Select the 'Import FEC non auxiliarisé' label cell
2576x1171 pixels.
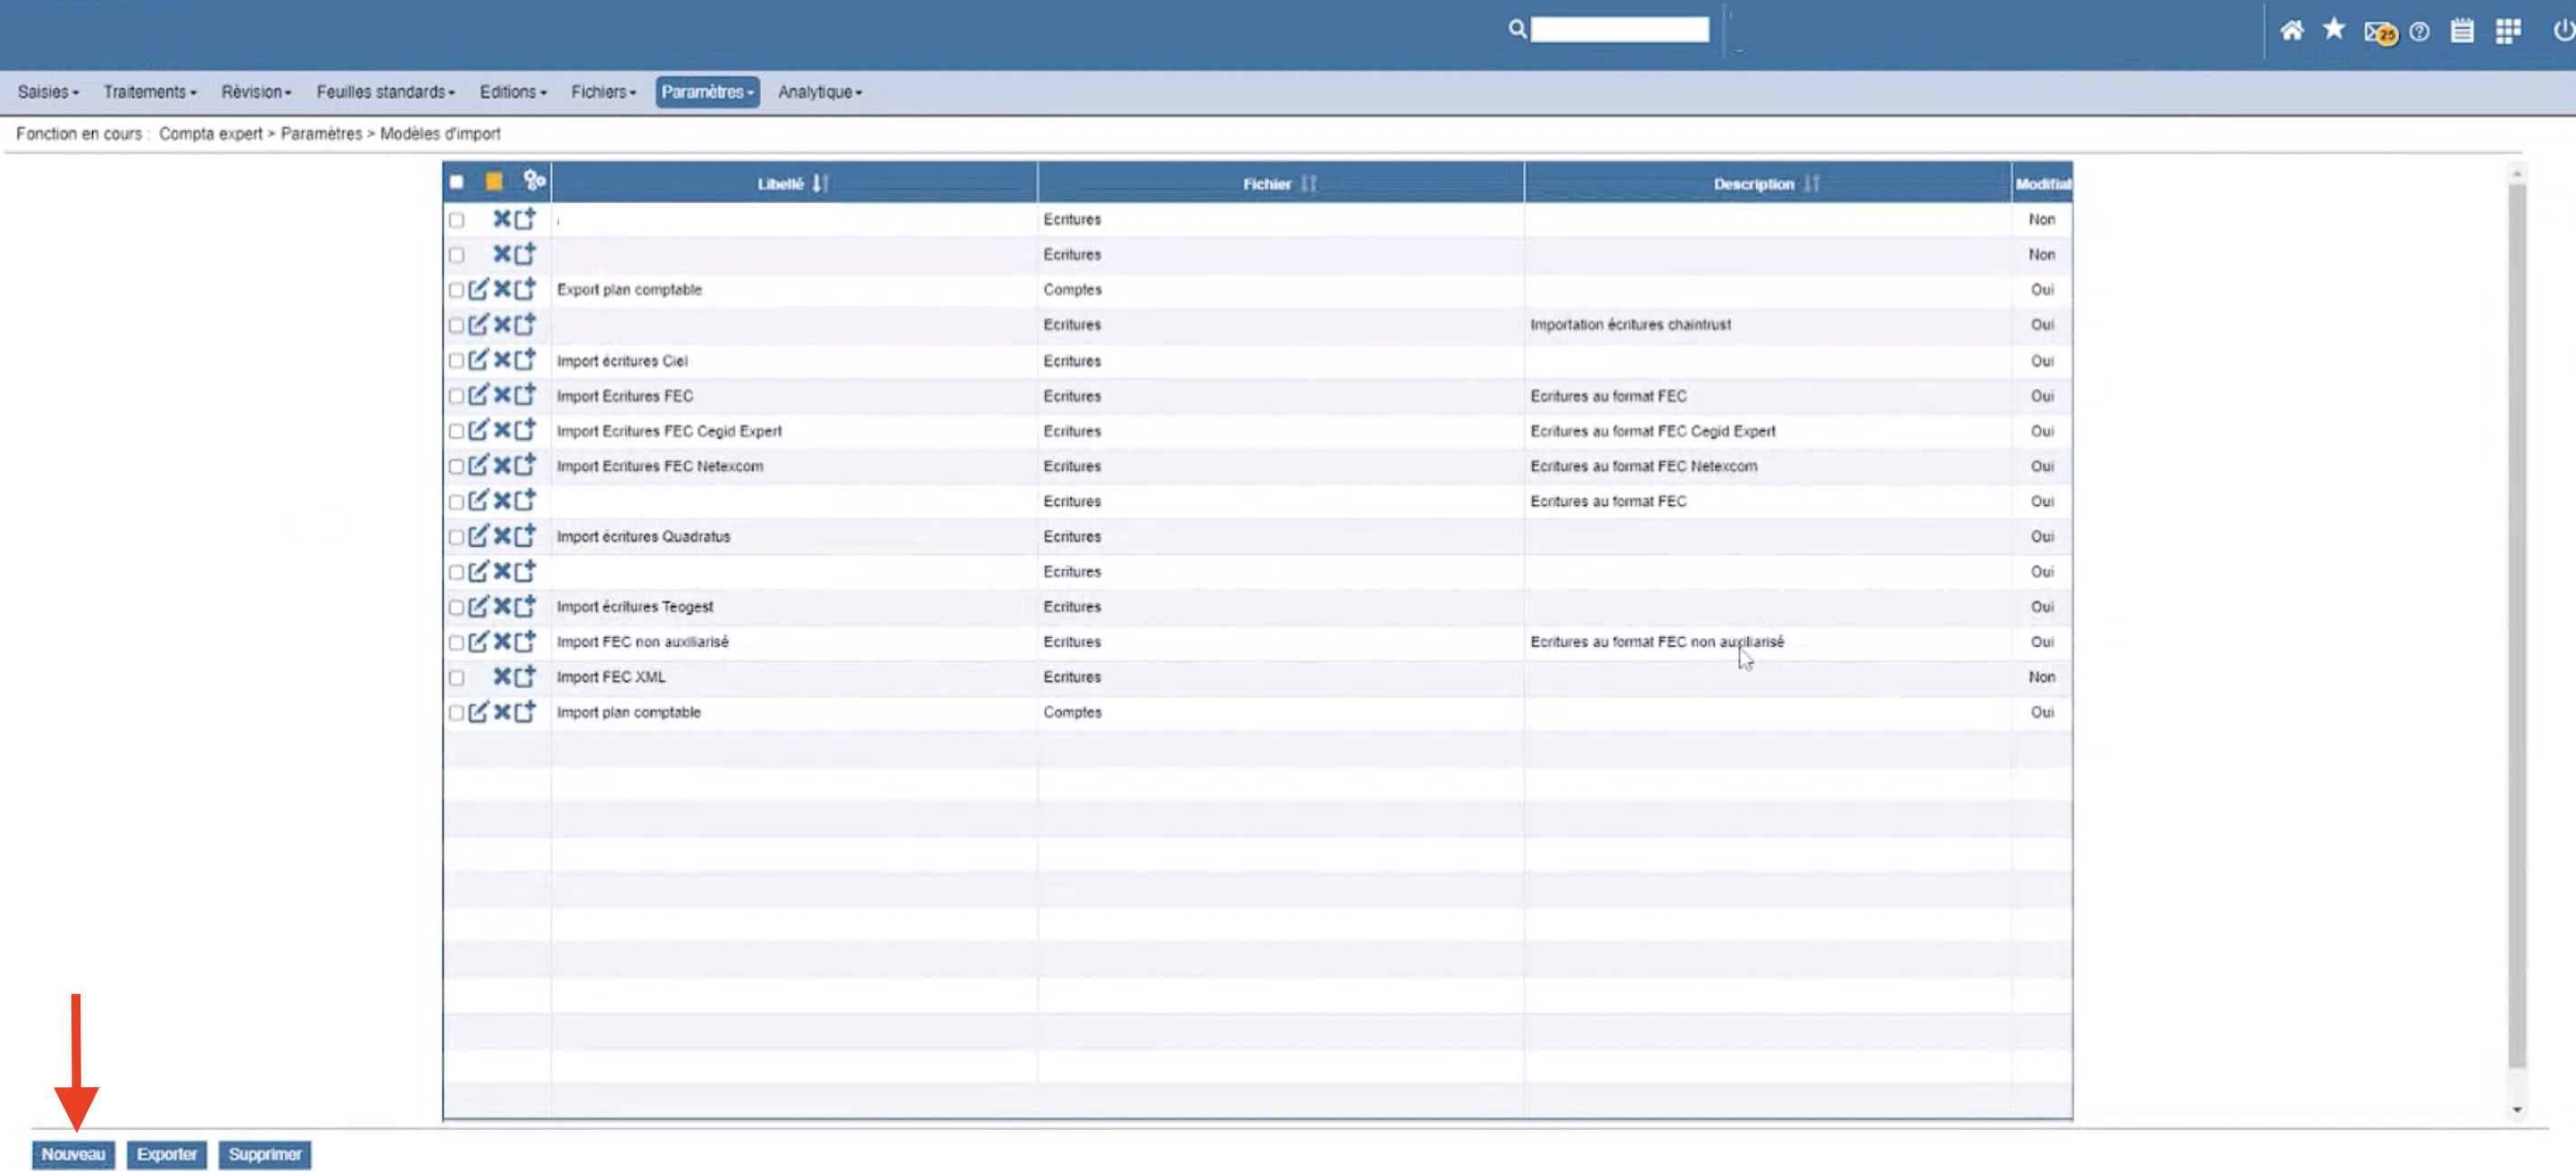794,641
